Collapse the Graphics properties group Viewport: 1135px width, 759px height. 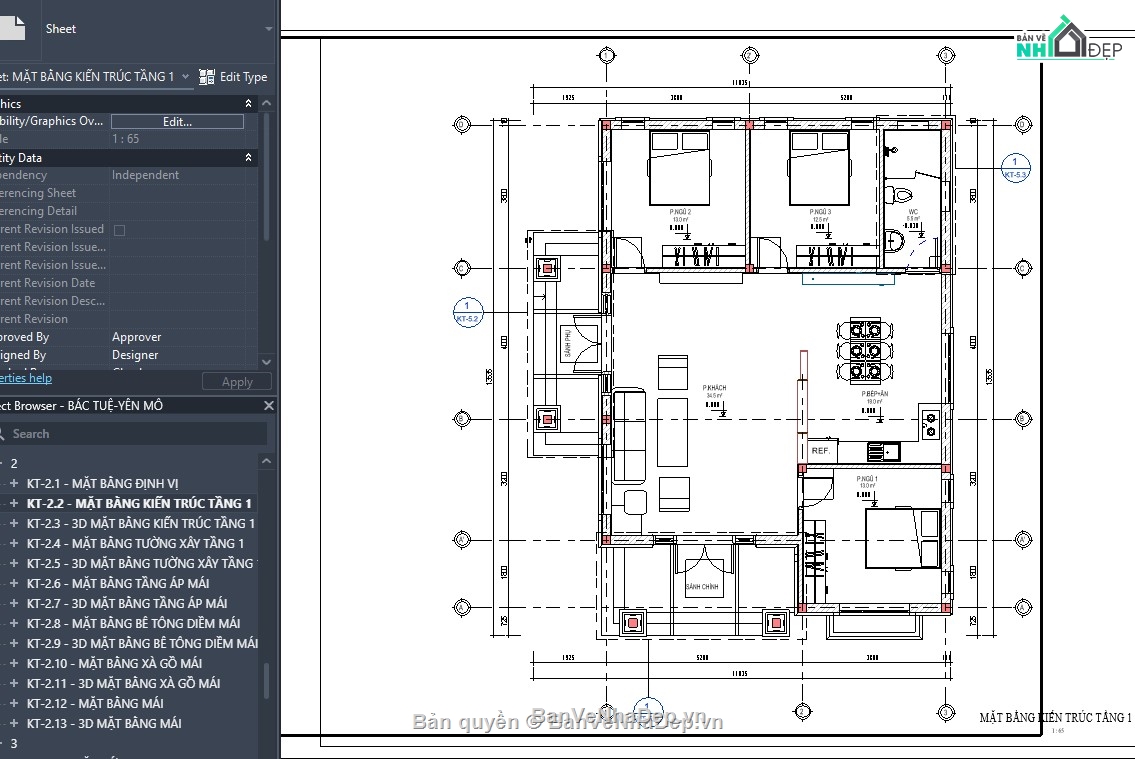click(x=248, y=103)
